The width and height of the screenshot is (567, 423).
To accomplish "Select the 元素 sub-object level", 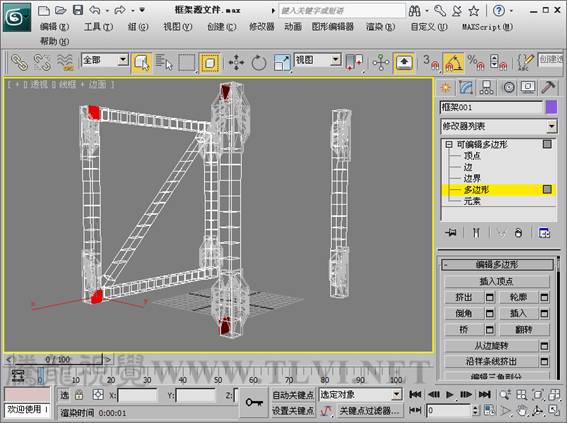I will (x=472, y=201).
